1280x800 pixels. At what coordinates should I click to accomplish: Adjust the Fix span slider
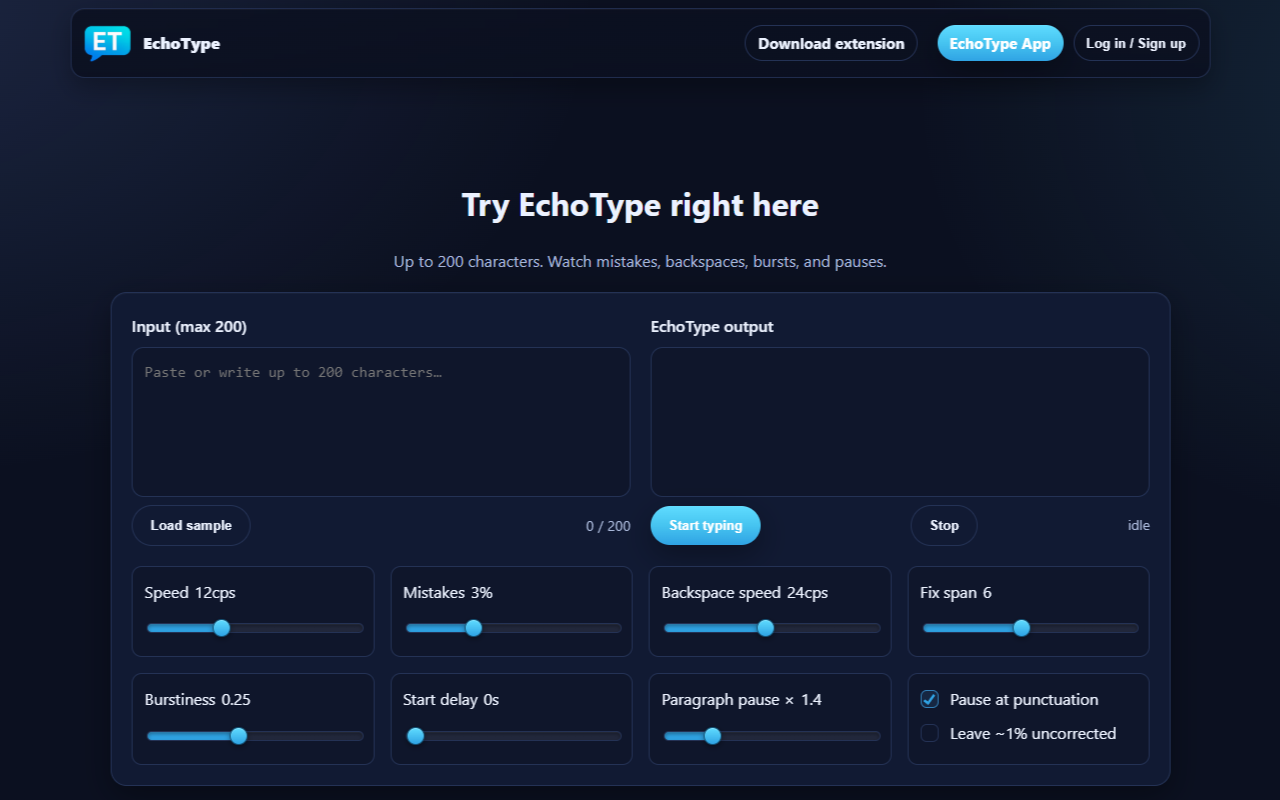[x=1030, y=628]
